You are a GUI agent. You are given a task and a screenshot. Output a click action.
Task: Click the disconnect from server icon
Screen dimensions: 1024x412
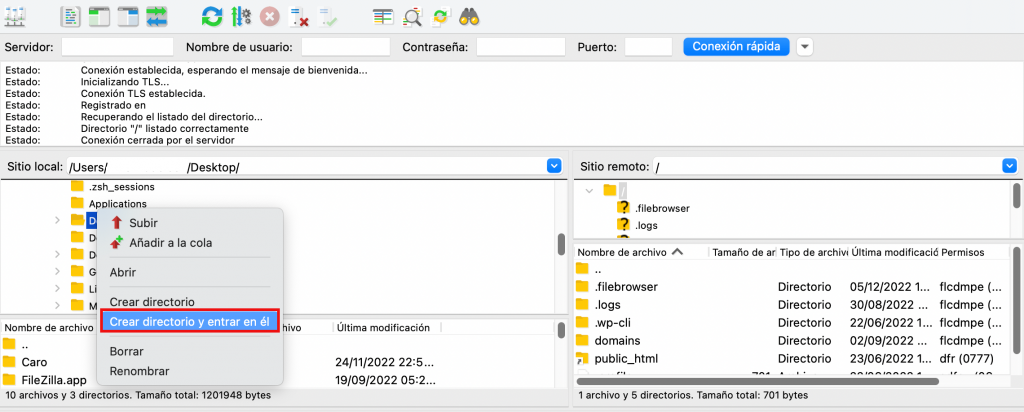pos(299,16)
